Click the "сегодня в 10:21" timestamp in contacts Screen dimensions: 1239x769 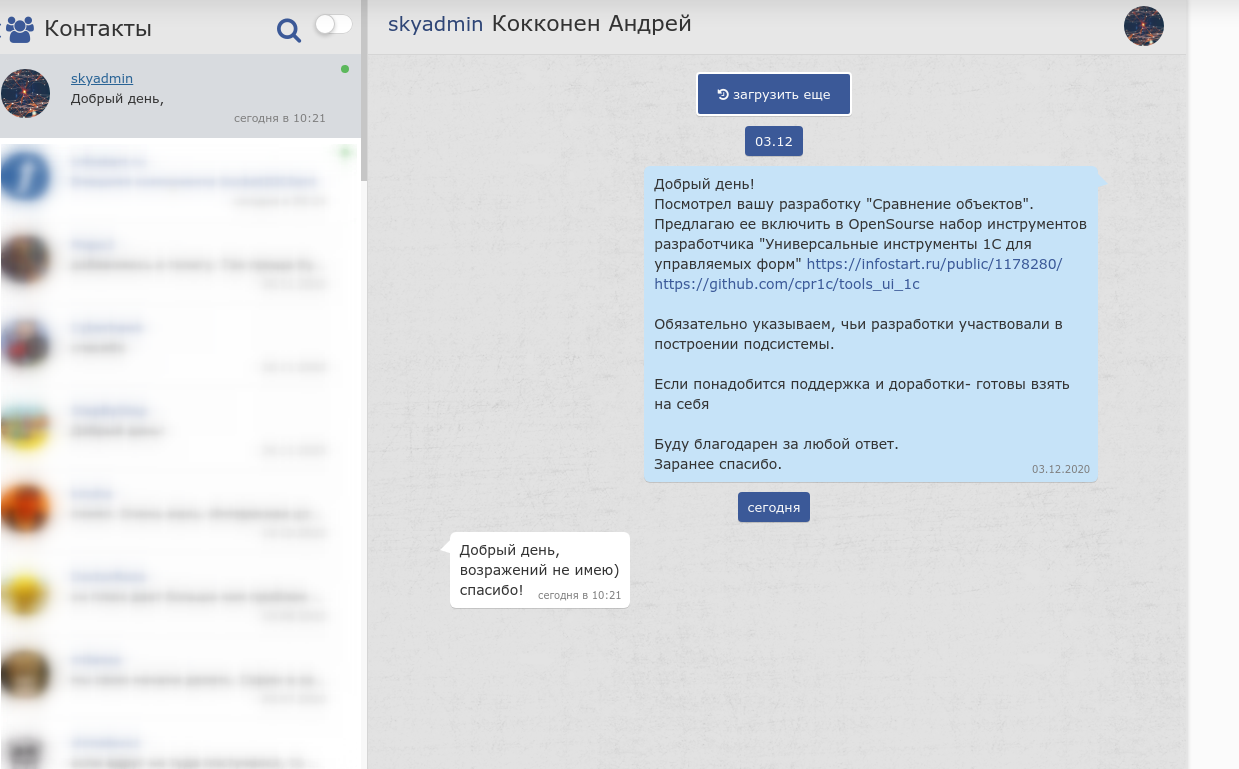point(280,118)
